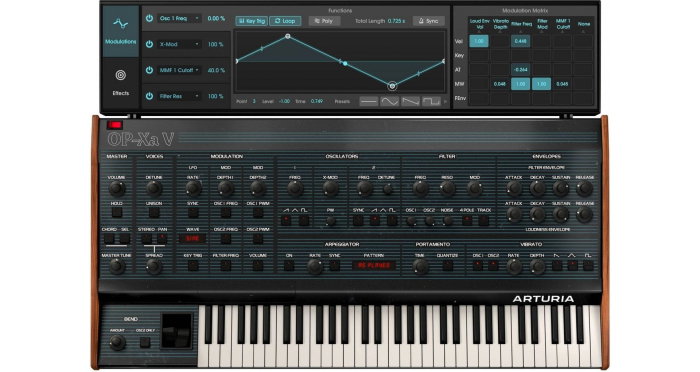Screen dimensions: 700x372
Task: Click the Poly button
Action: (x=324, y=21)
